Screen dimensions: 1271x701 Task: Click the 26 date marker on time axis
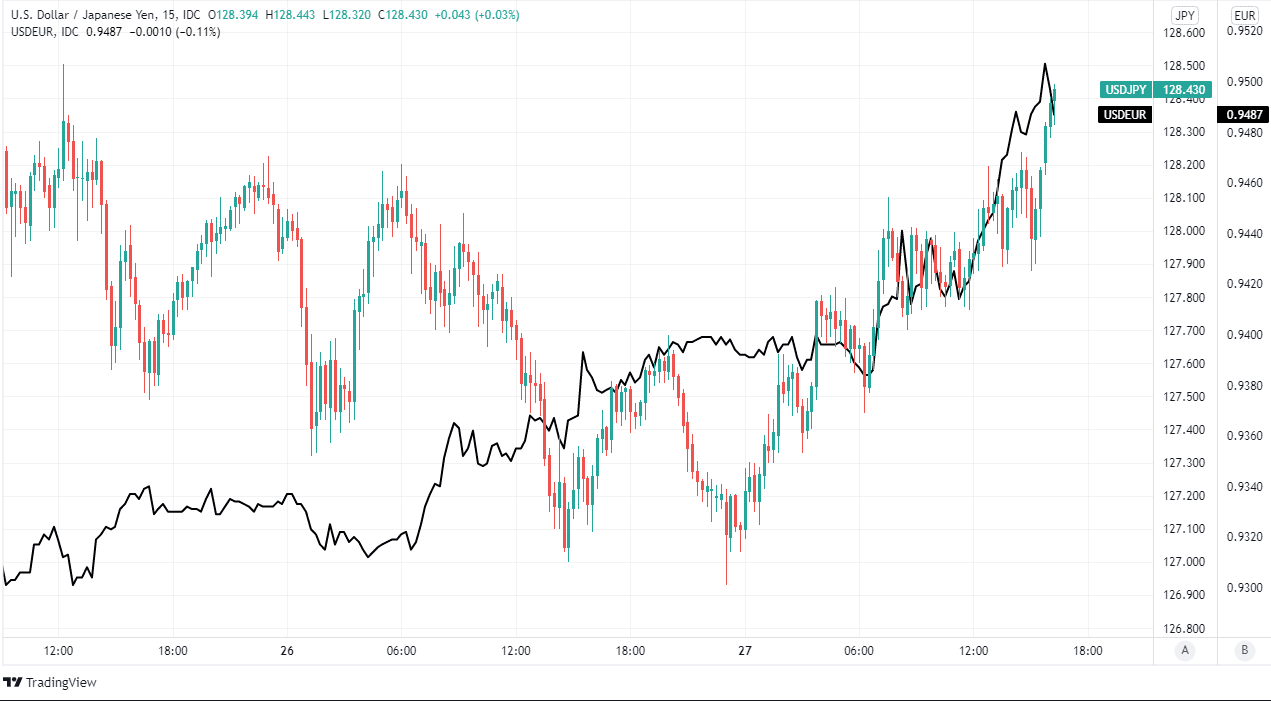[287, 650]
